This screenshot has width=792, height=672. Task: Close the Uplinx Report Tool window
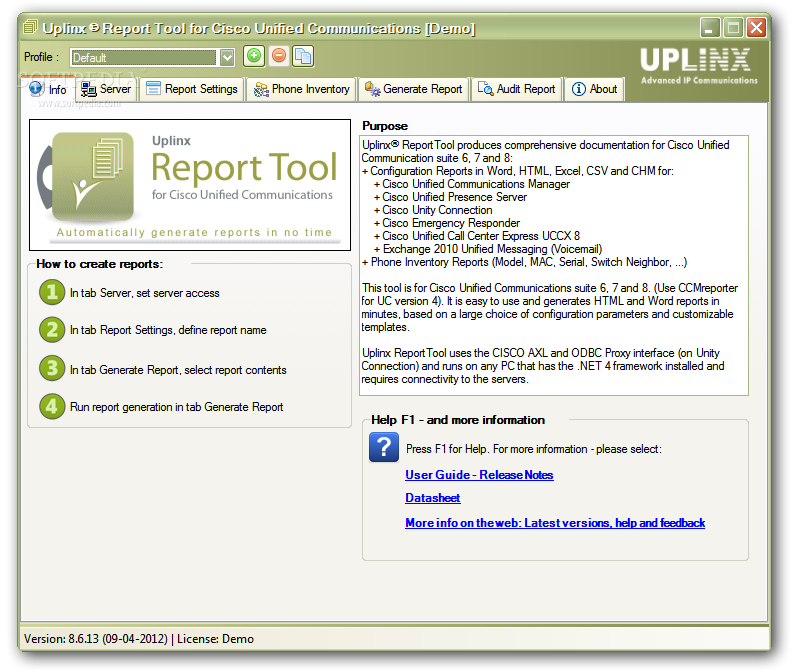pos(756,27)
